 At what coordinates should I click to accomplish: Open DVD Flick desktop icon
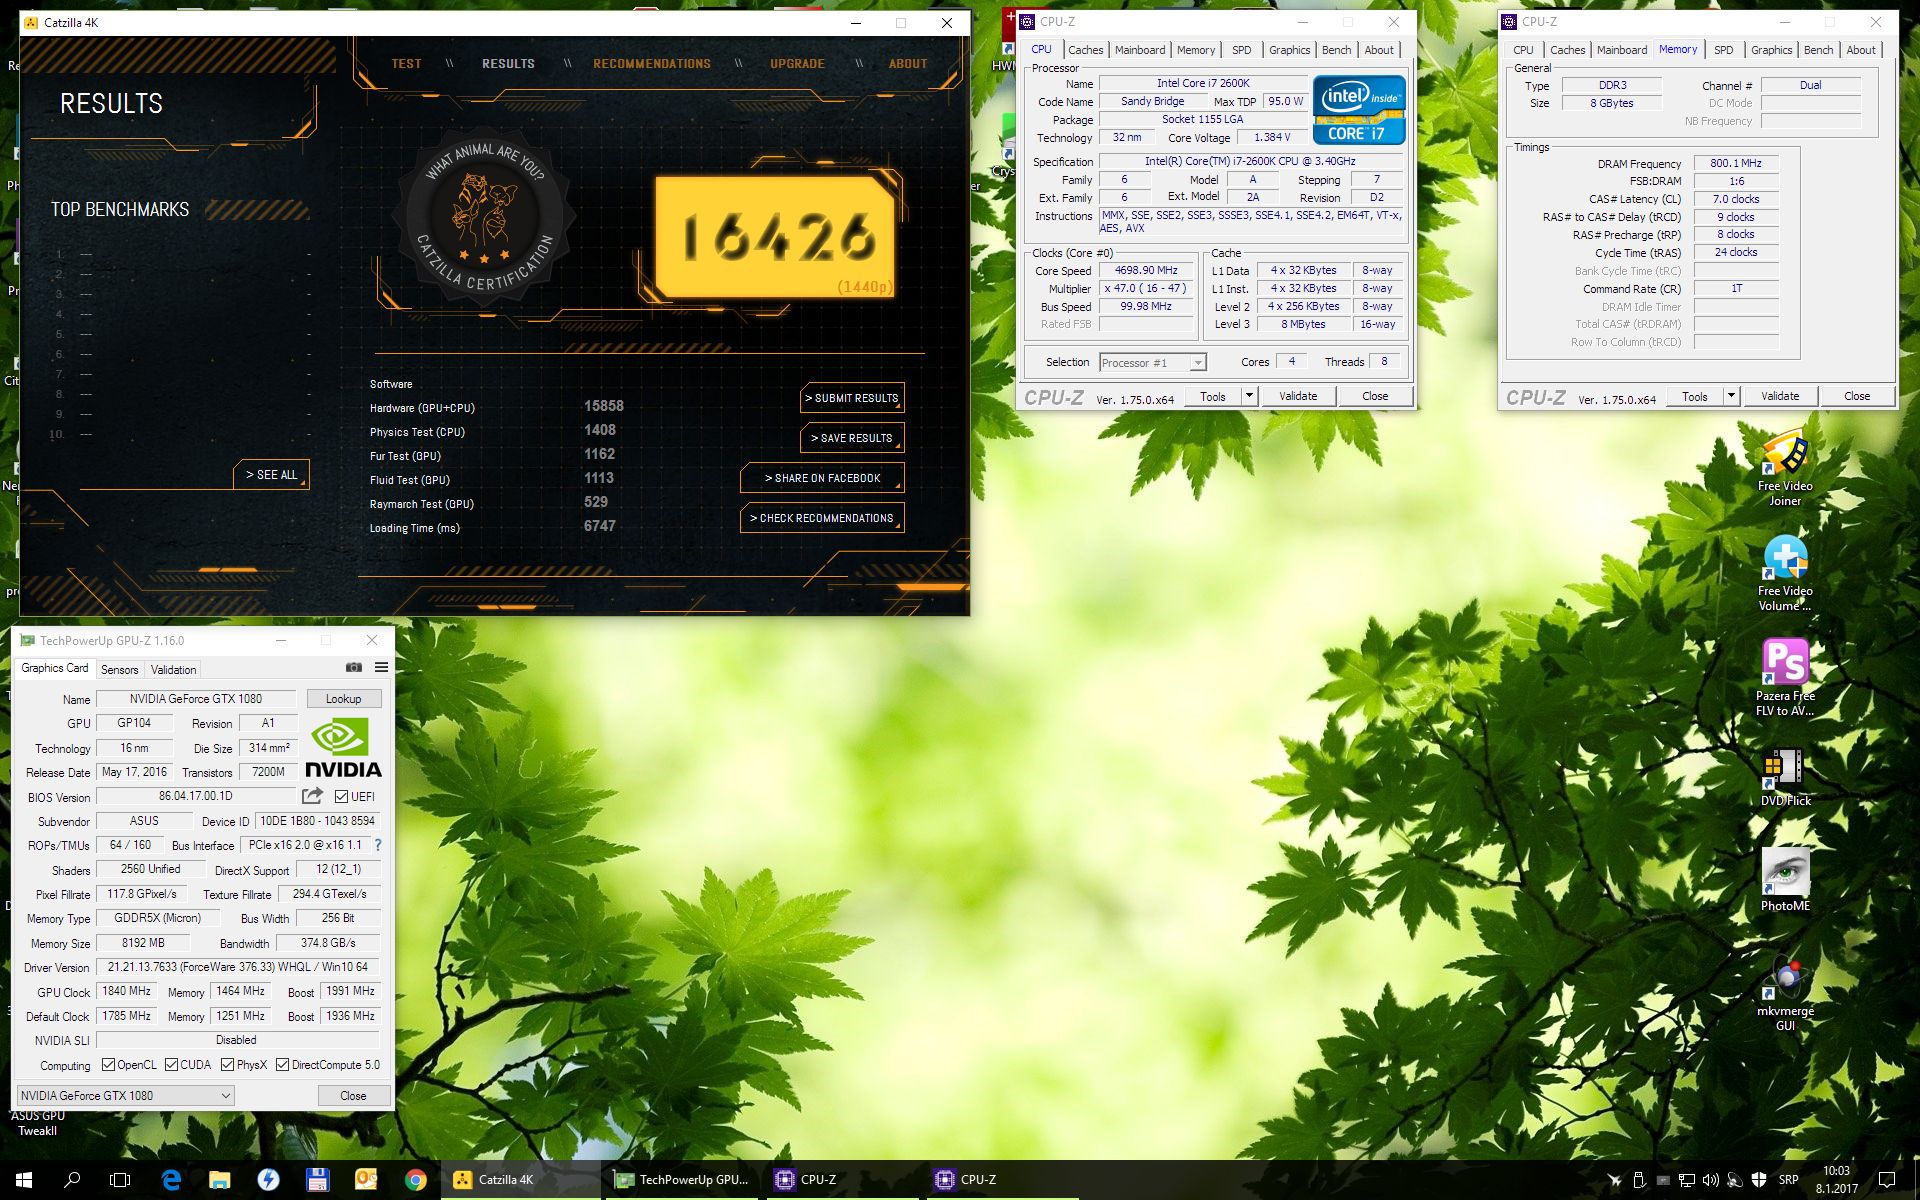(1785, 777)
